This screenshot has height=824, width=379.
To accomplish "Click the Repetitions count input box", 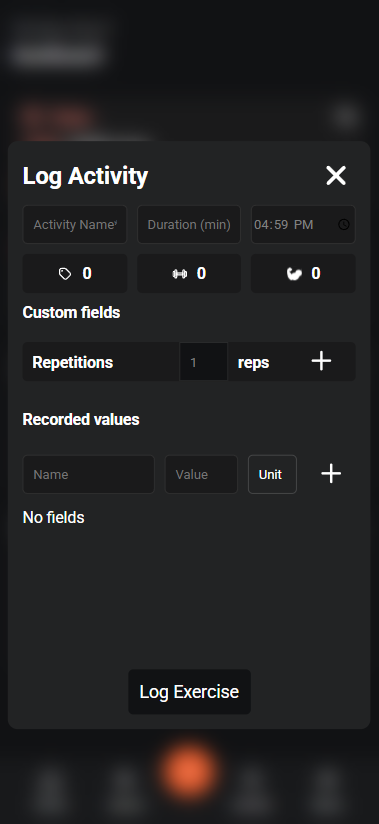I will pyautogui.click(x=203, y=362).
